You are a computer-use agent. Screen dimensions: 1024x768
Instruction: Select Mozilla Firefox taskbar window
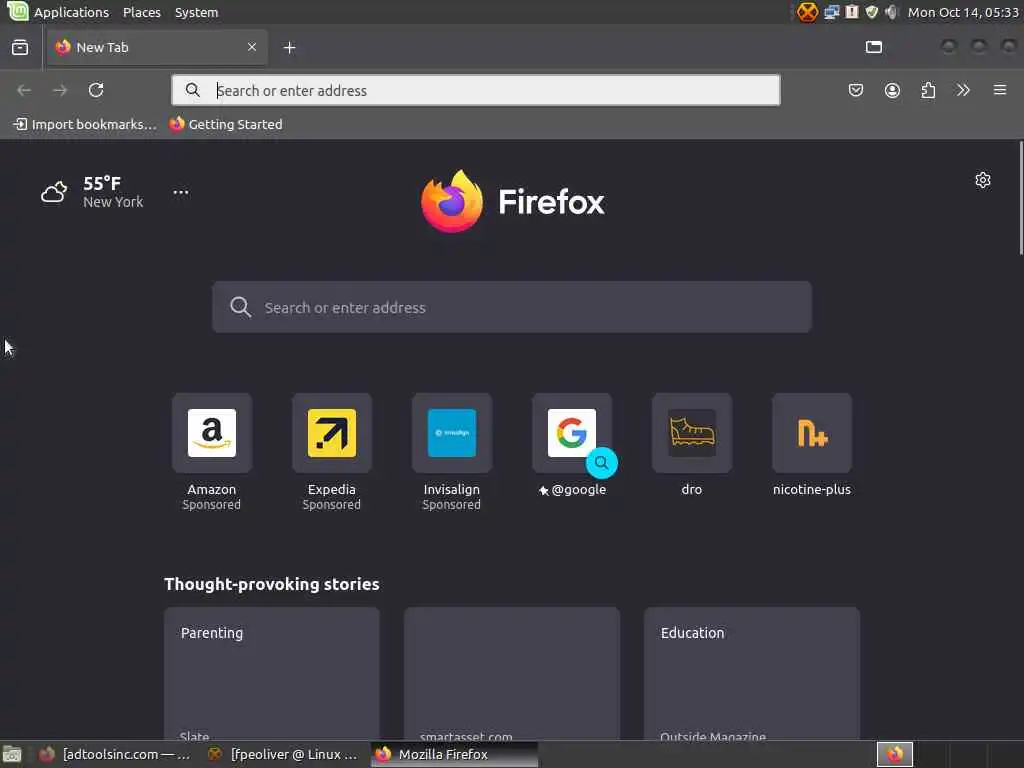point(455,754)
